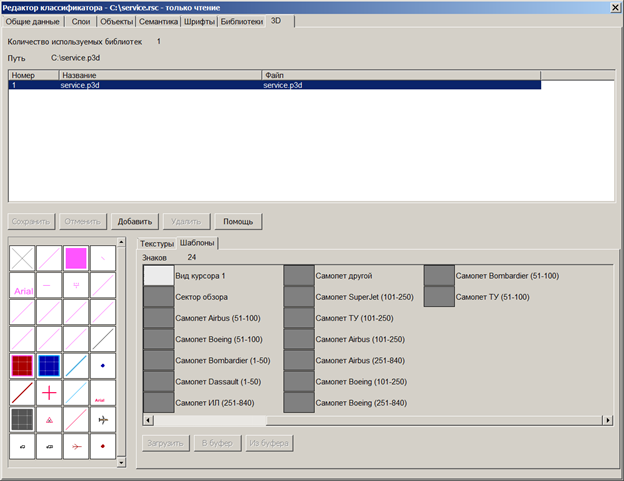Switch to the Текстуры tab
The image size is (624, 481).
[x=157, y=243]
